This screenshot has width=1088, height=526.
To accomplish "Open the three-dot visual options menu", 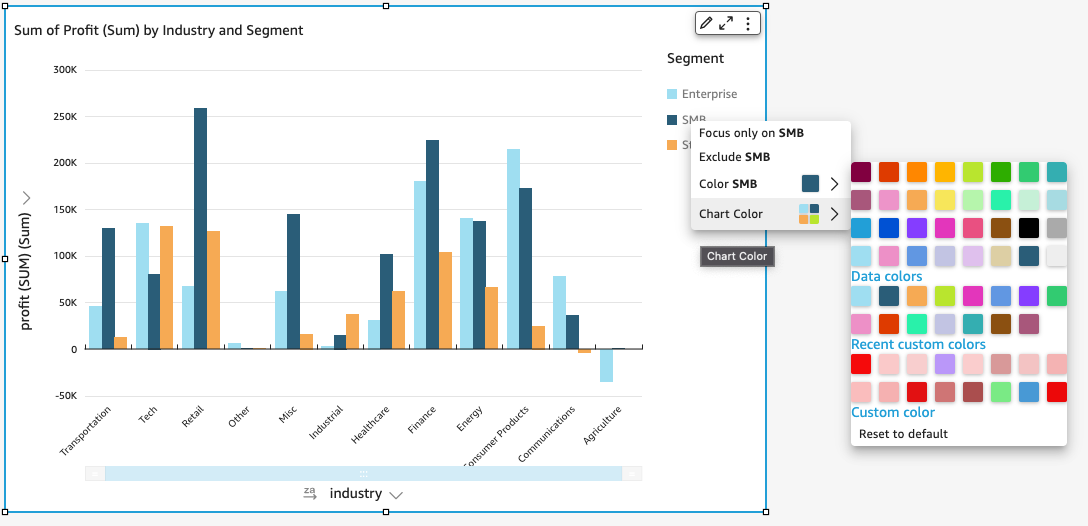I will tap(748, 23).
